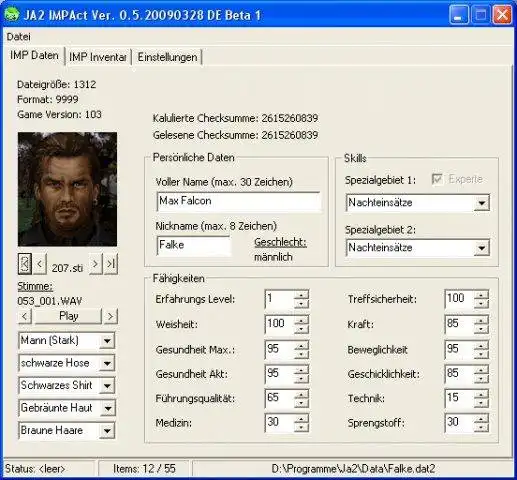This screenshot has width=517, height=480.
Task: Increase Medizin value
Action: pos(301,419)
